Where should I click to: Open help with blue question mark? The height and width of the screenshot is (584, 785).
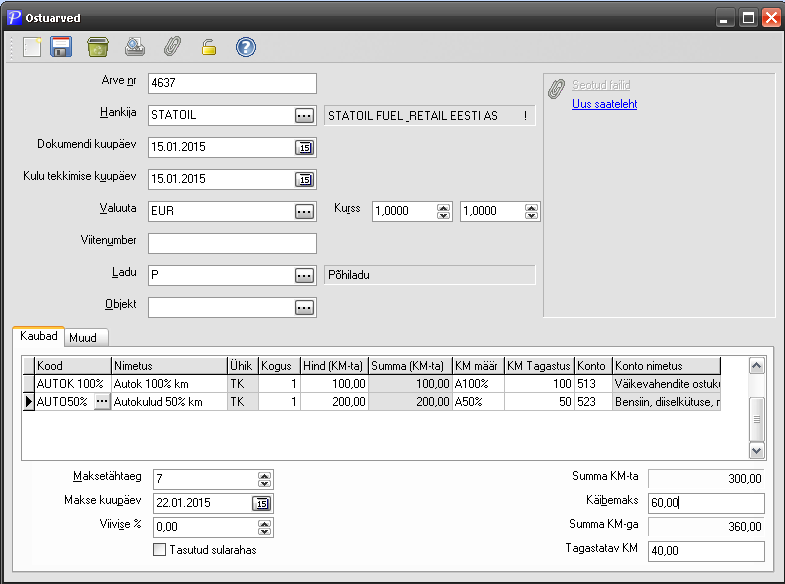click(x=246, y=47)
